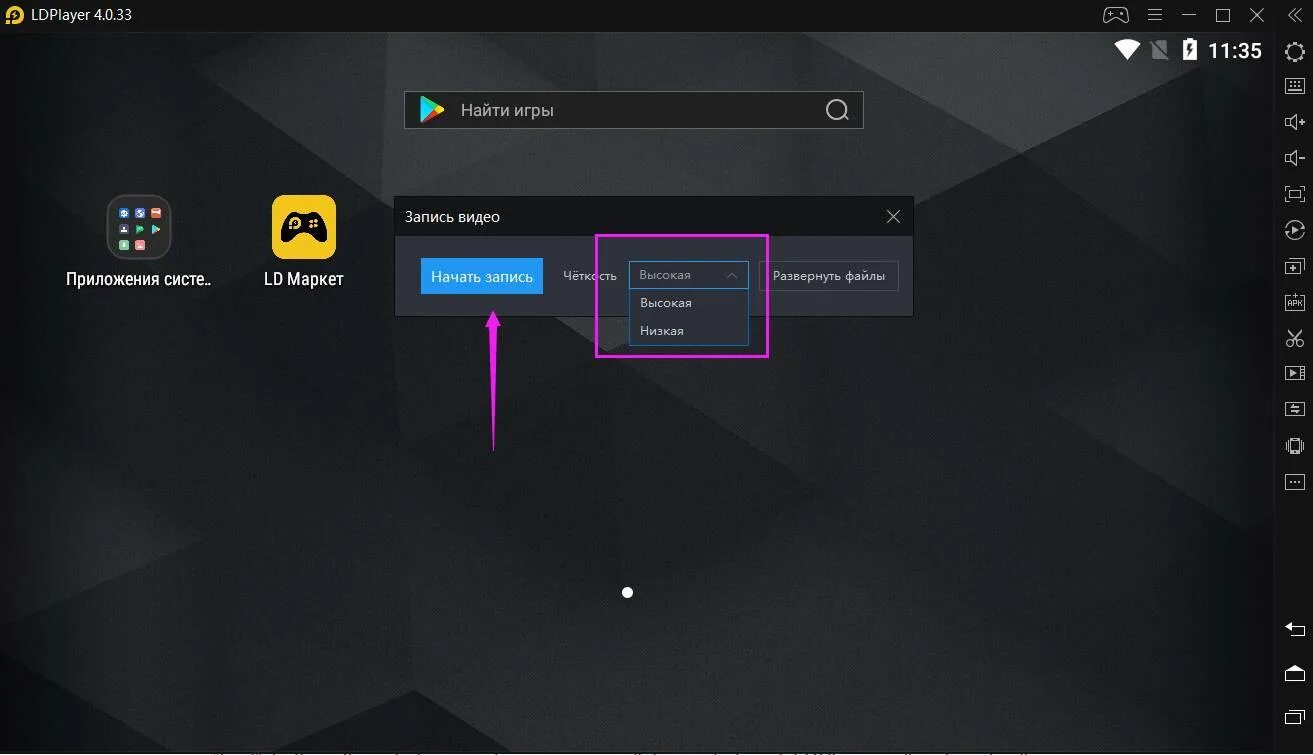
Task: Install an APK via sidebar icon
Action: pos(1295,302)
